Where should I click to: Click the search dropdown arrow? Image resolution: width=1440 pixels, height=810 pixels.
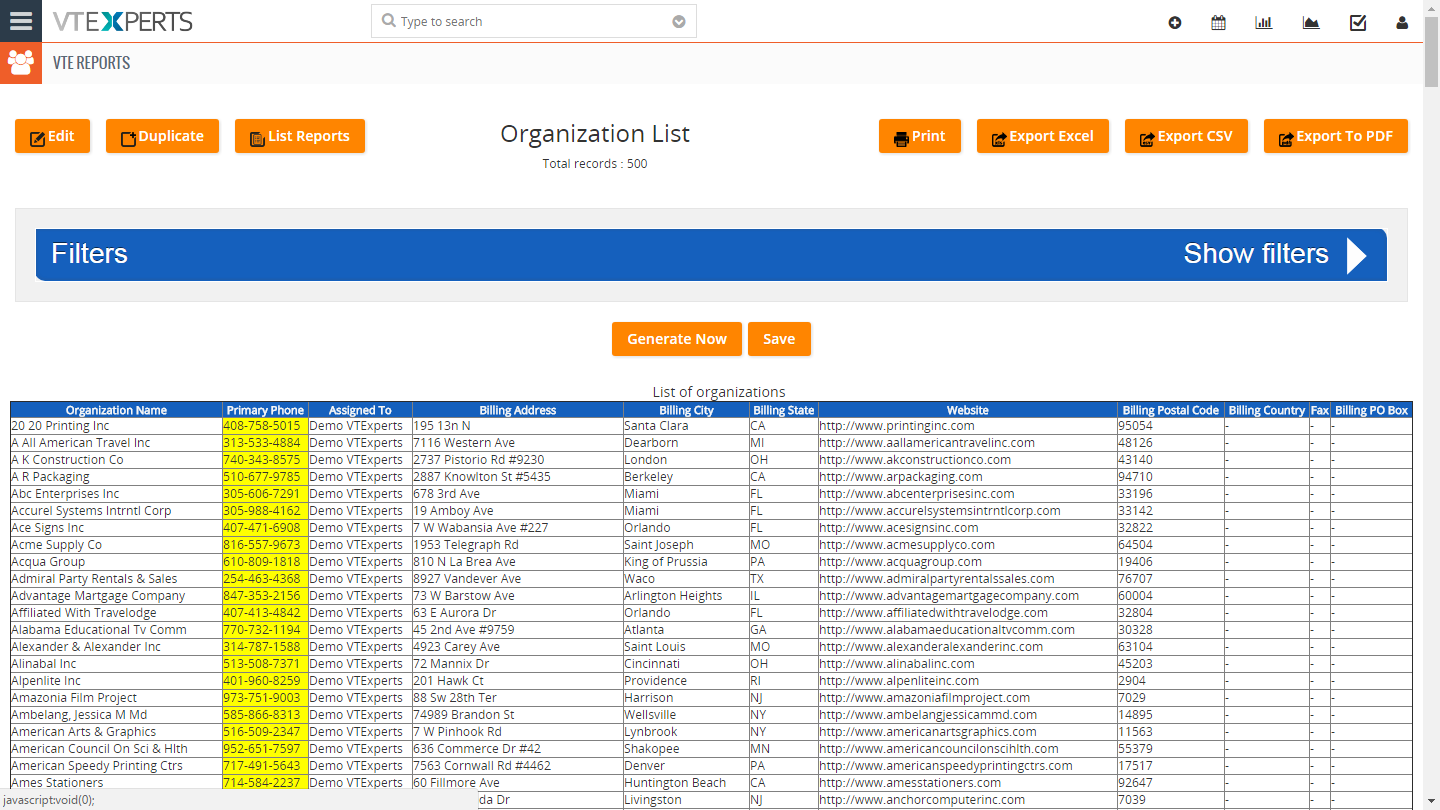coord(679,21)
